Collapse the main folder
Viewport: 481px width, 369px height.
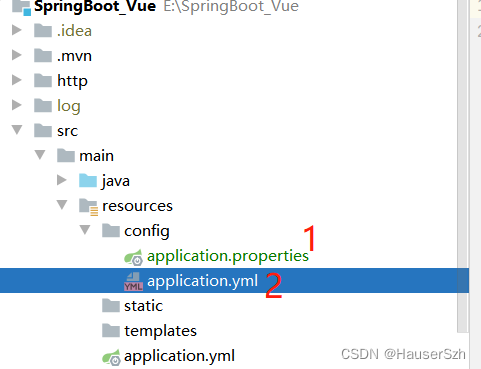[40, 155]
